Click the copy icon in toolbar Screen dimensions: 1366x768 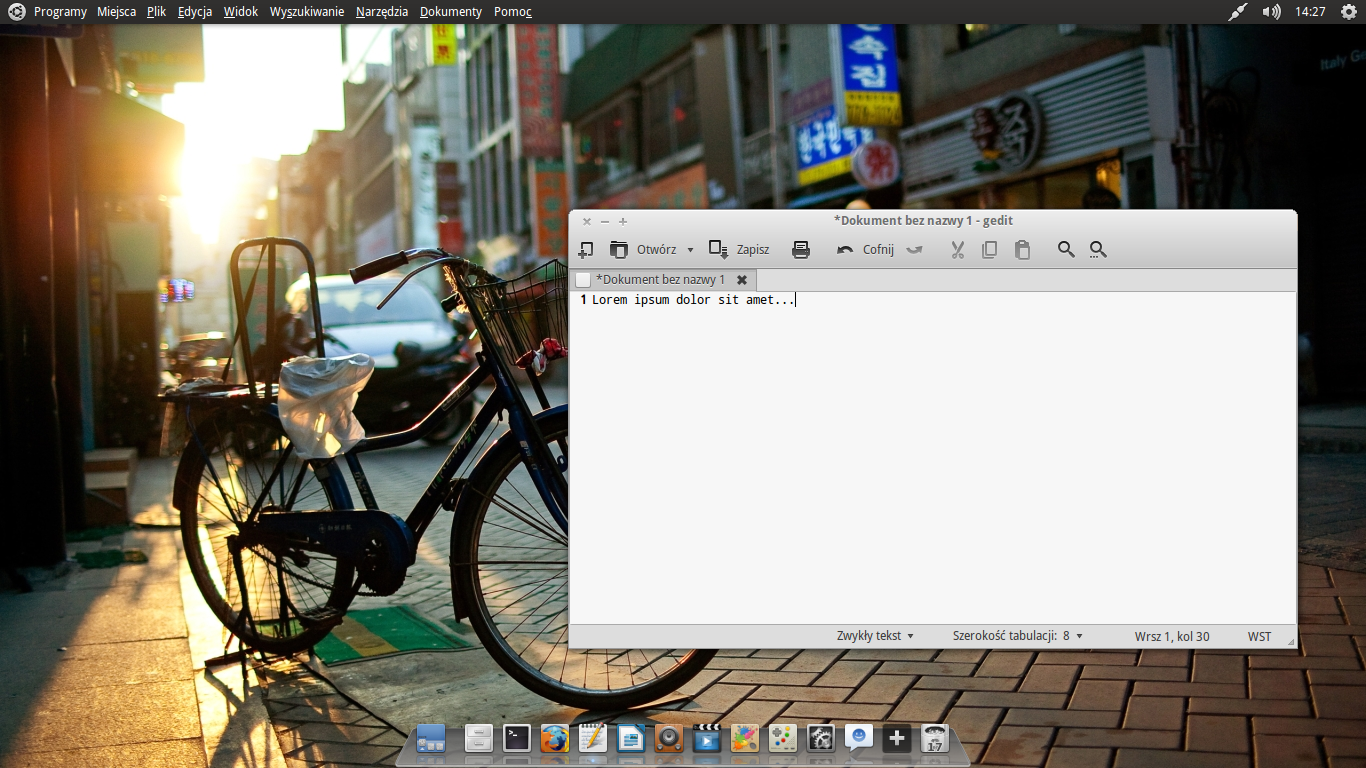pyautogui.click(x=990, y=250)
